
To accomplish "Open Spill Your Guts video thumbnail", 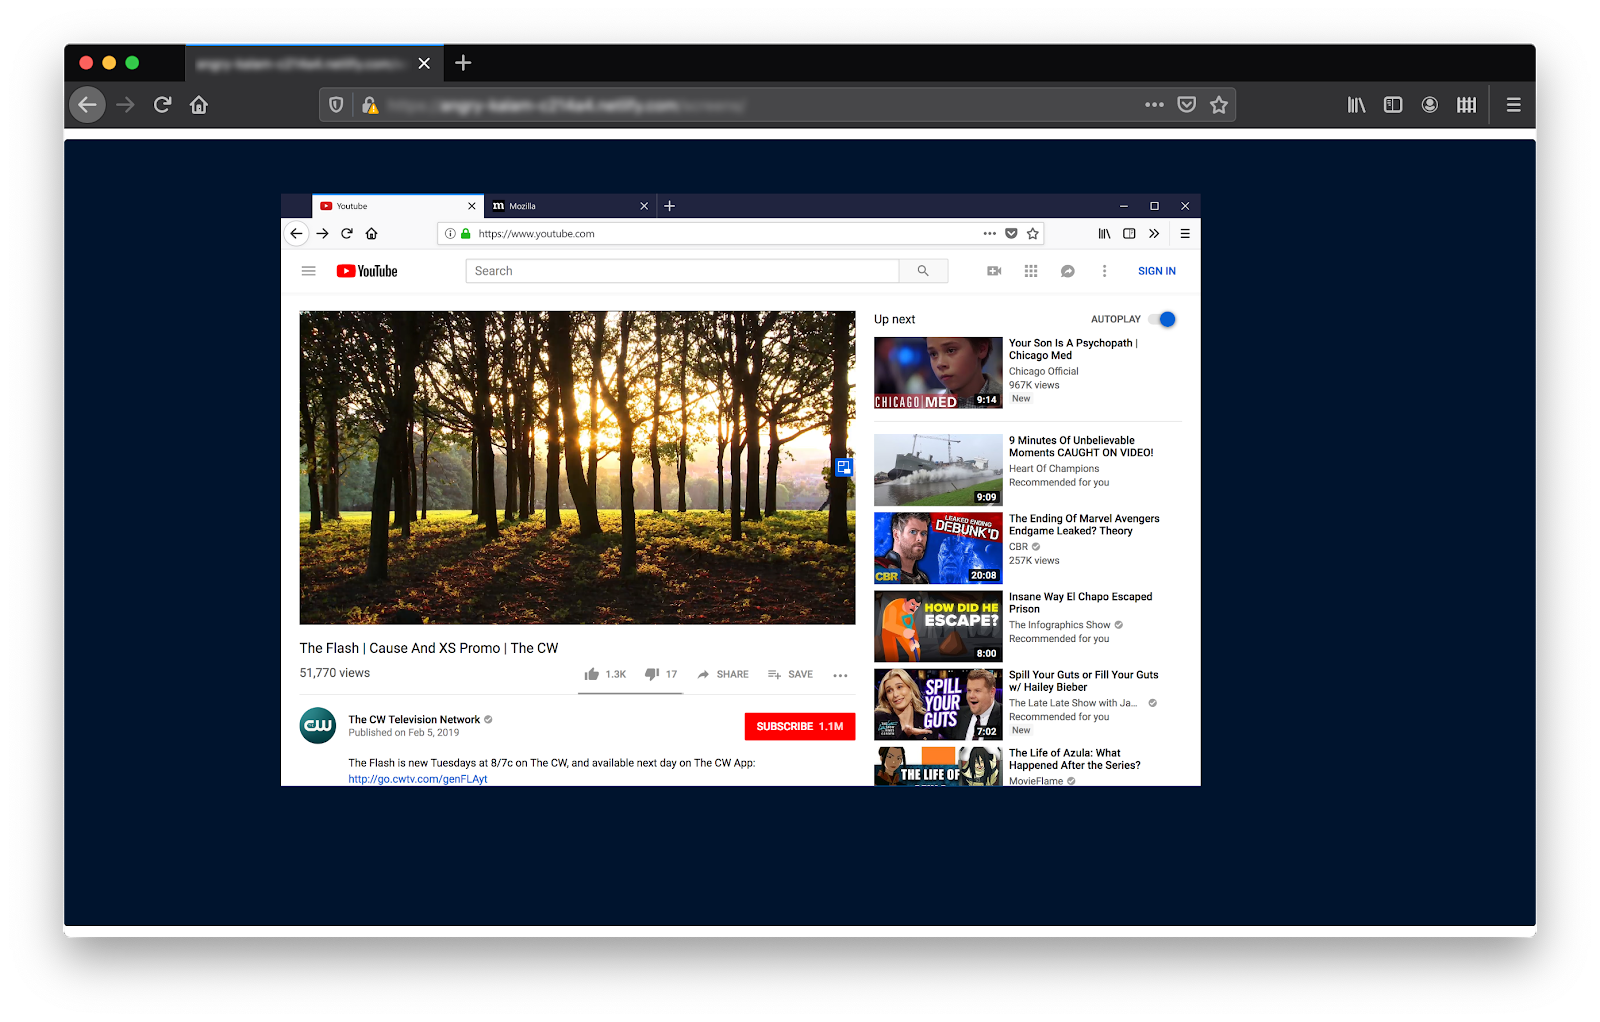I will 938,704.
